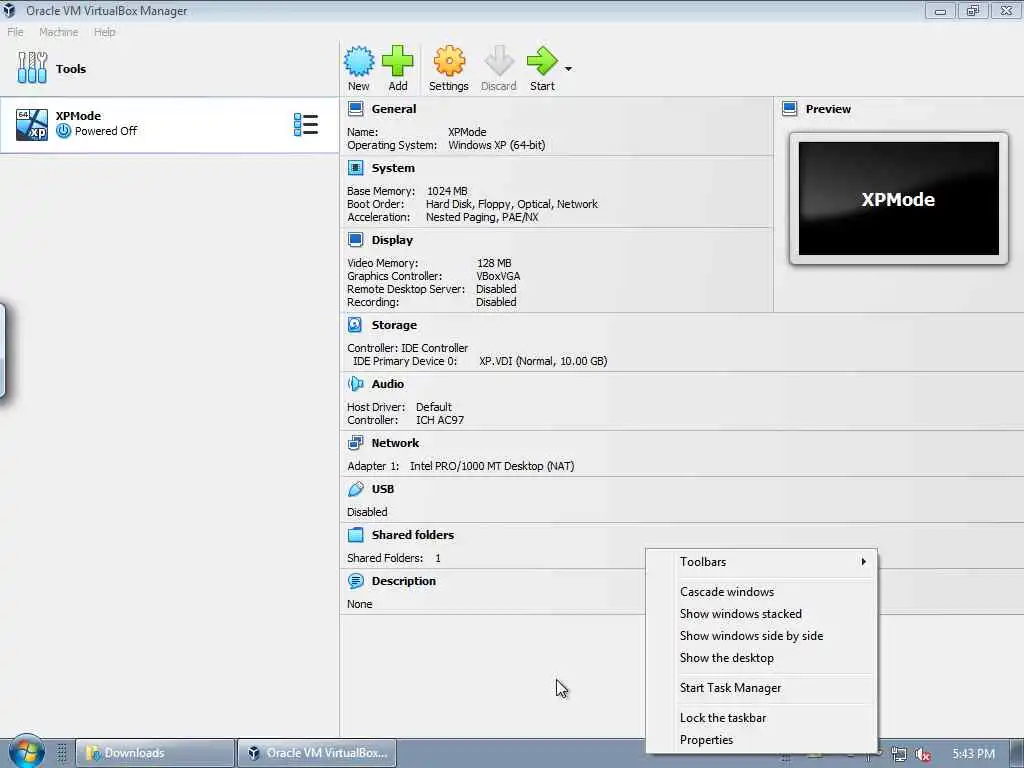
Task: Click the Windows Start orb
Action: (x=27, y=752)
